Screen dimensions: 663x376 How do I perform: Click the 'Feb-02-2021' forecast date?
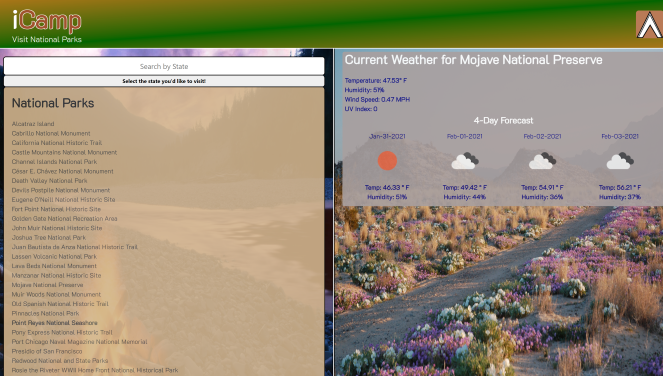pos(542,136)
